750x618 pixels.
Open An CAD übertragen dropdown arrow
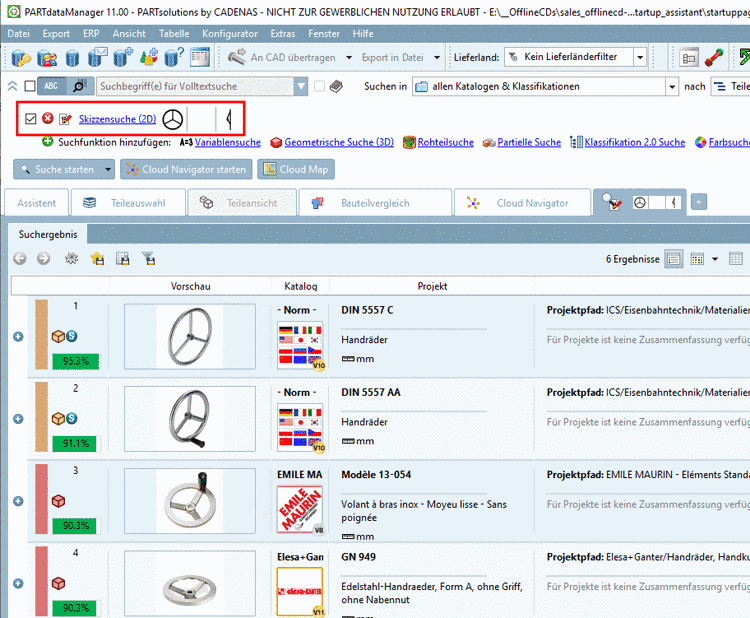coord(349,57)
